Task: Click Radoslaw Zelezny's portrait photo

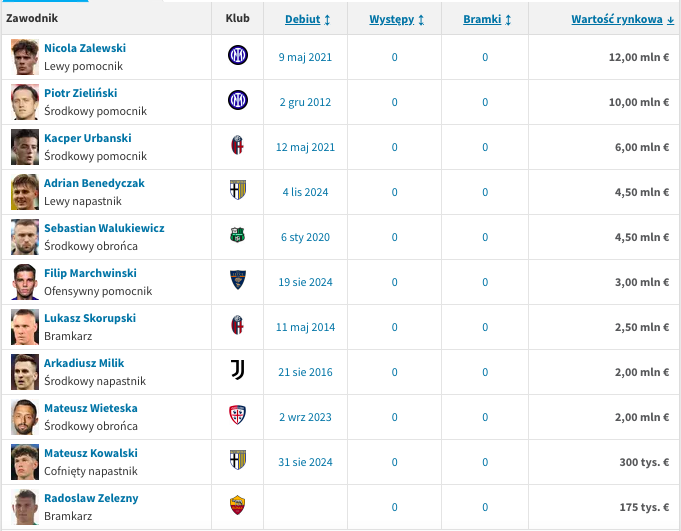Action: coord(25,507)
